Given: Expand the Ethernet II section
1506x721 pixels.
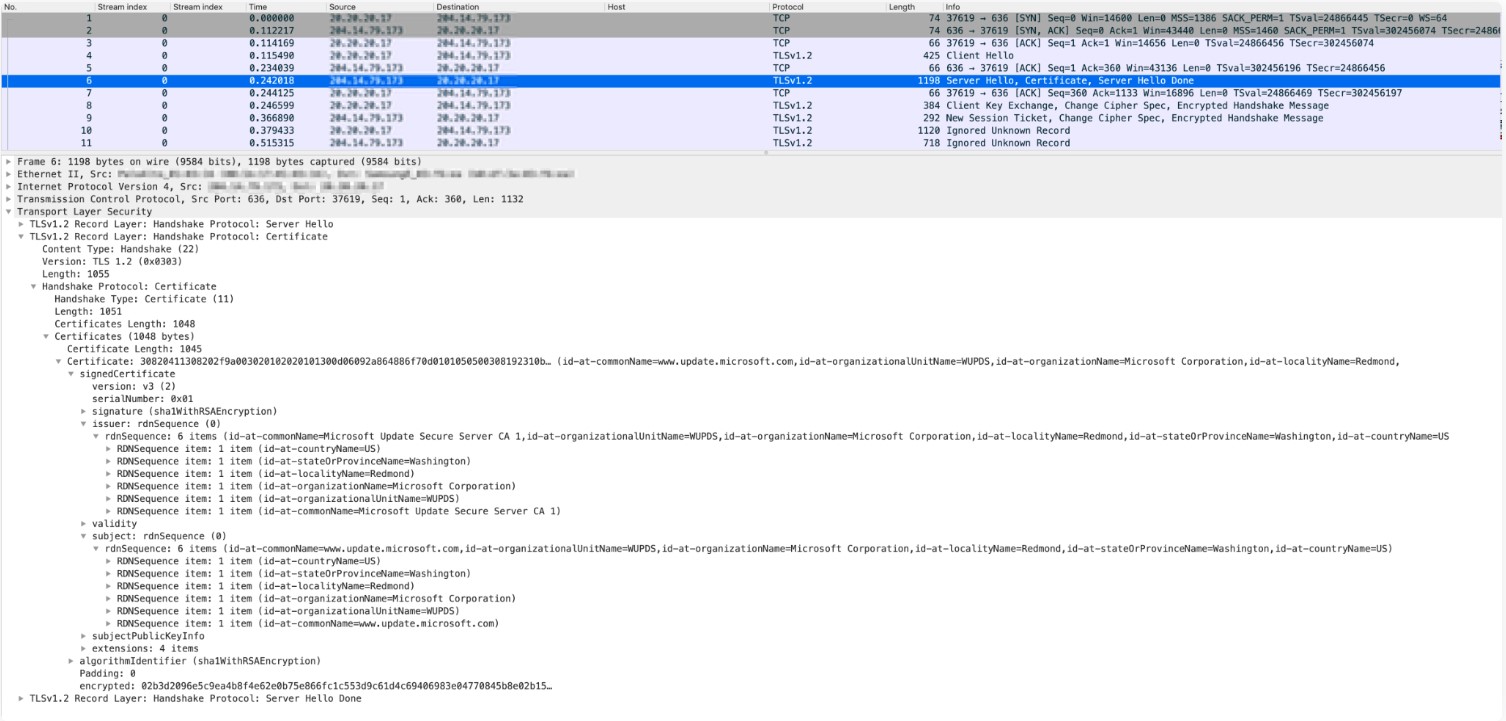Looking at the screenshot, I should click(9, 174).
